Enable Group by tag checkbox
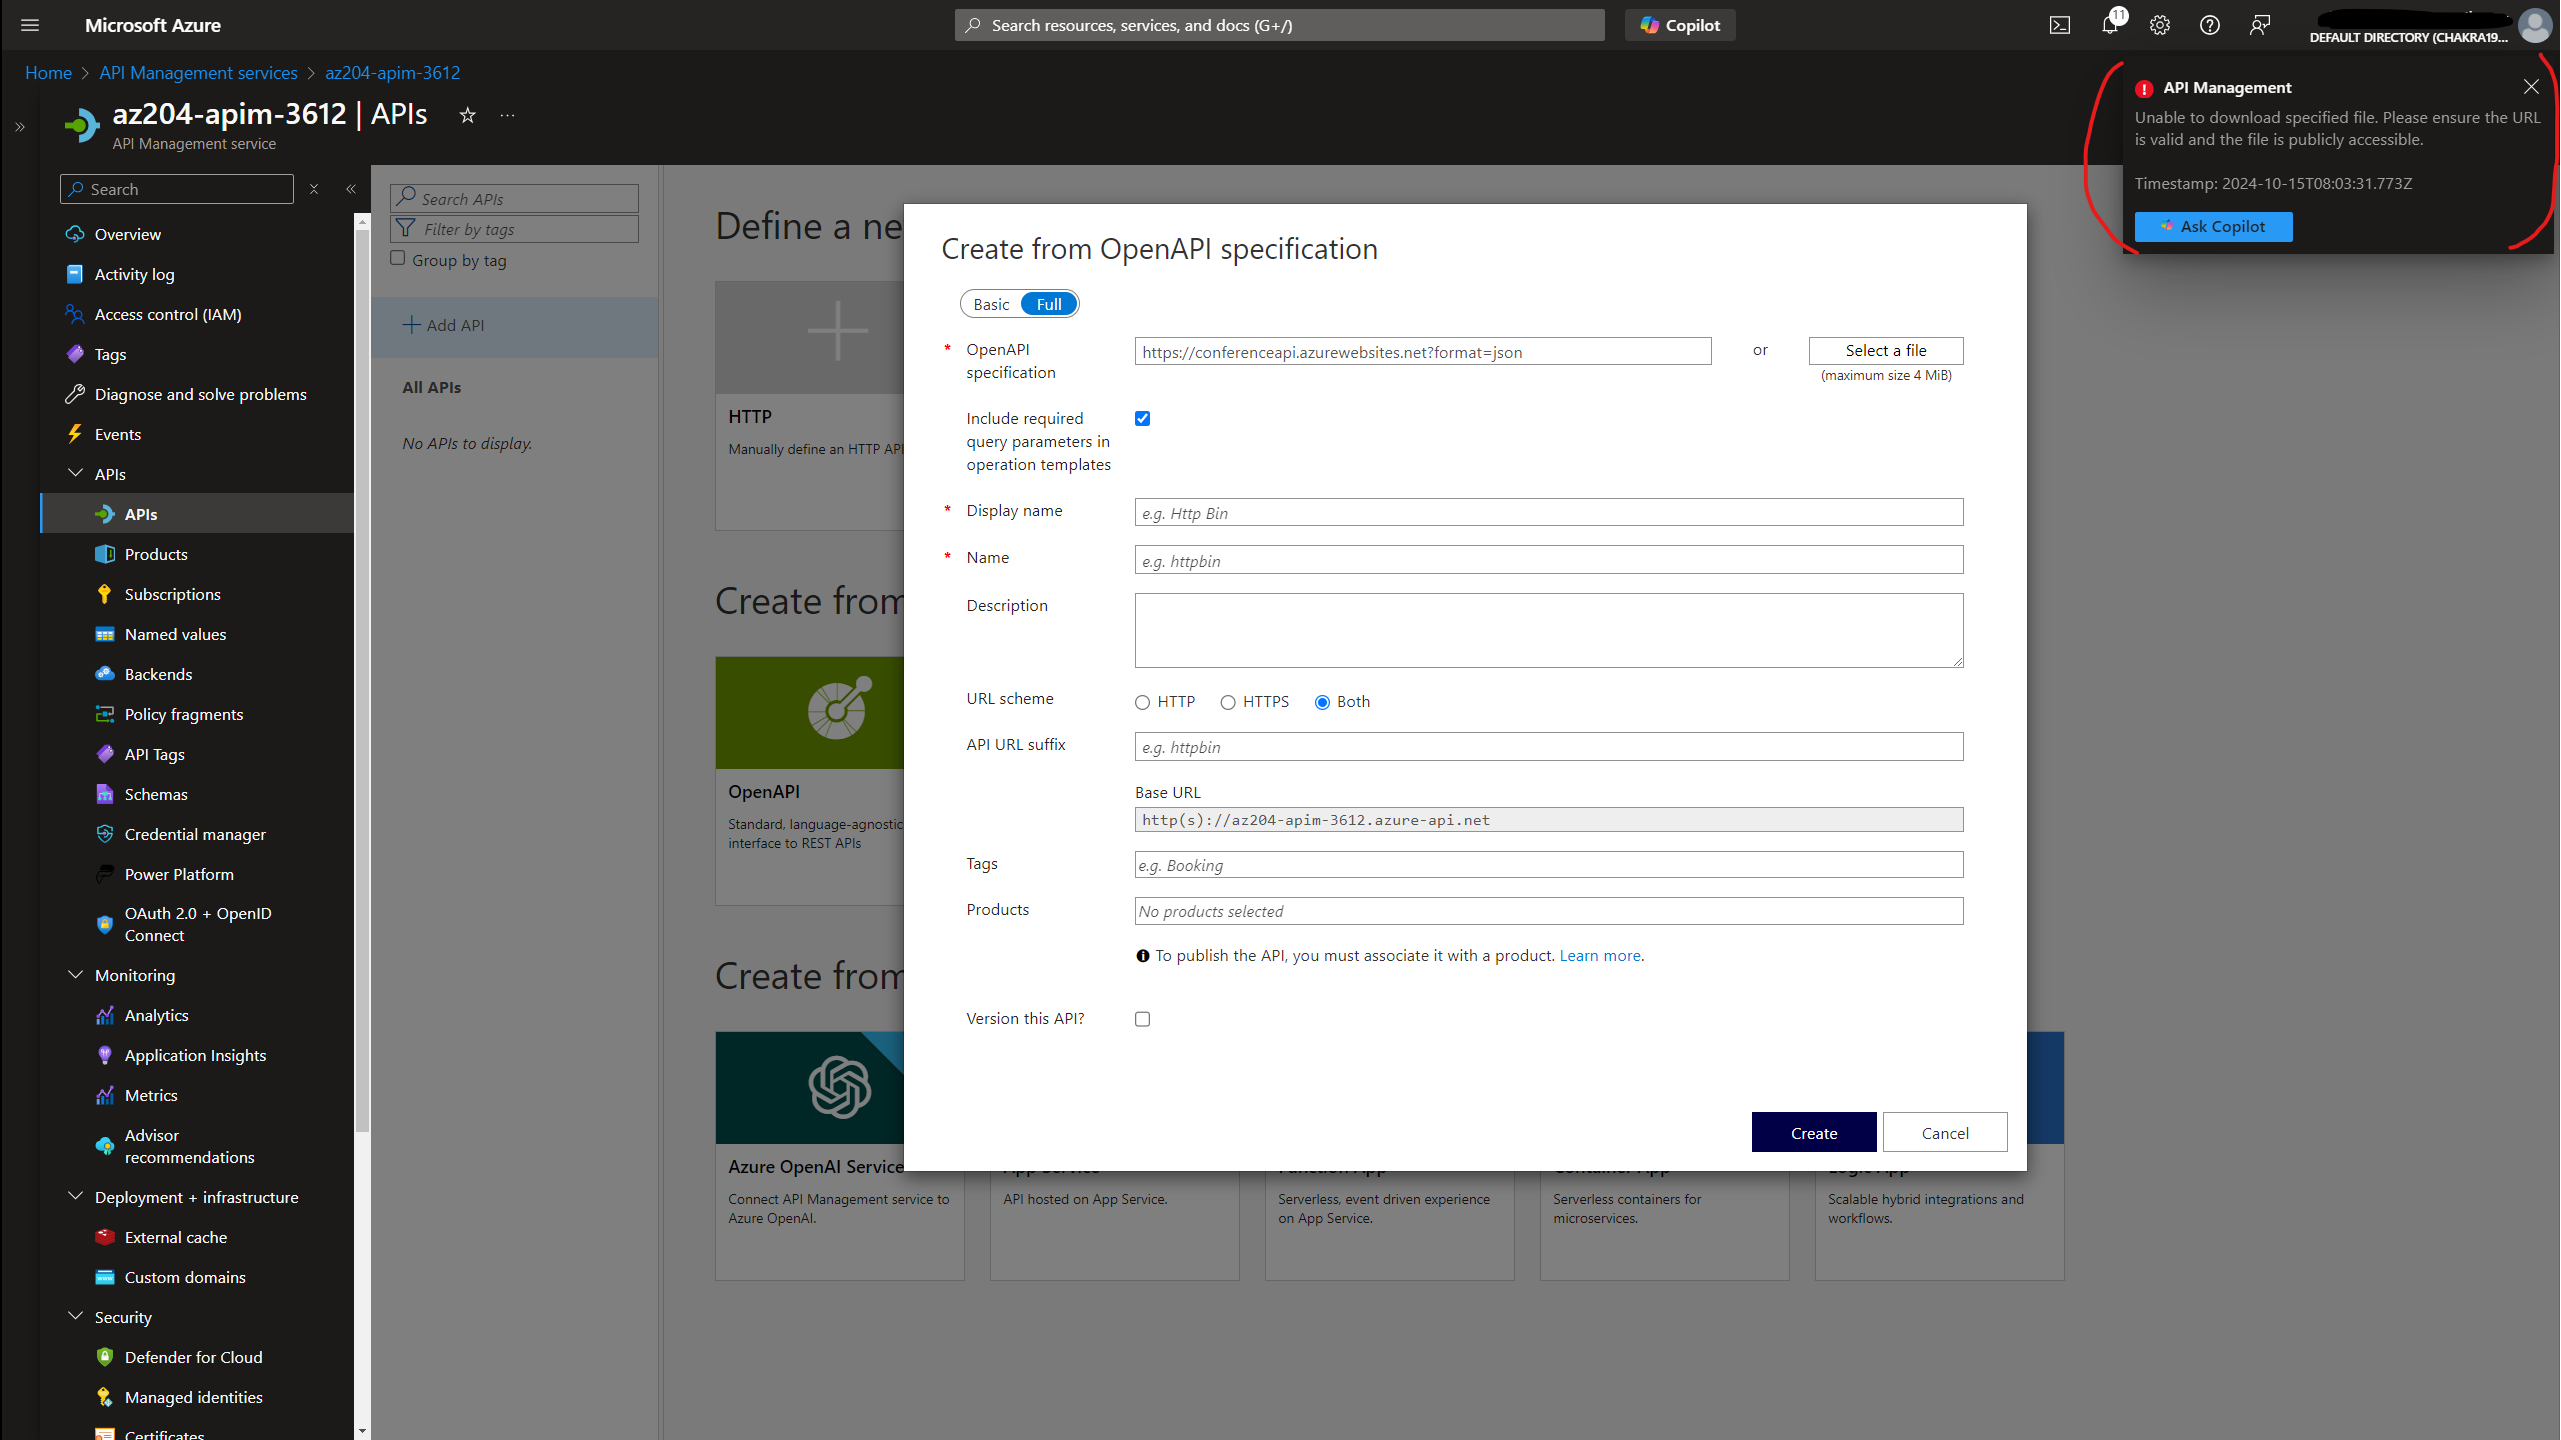The height and width of the screenshot is (1440, 2561). [x=398, y=259]
